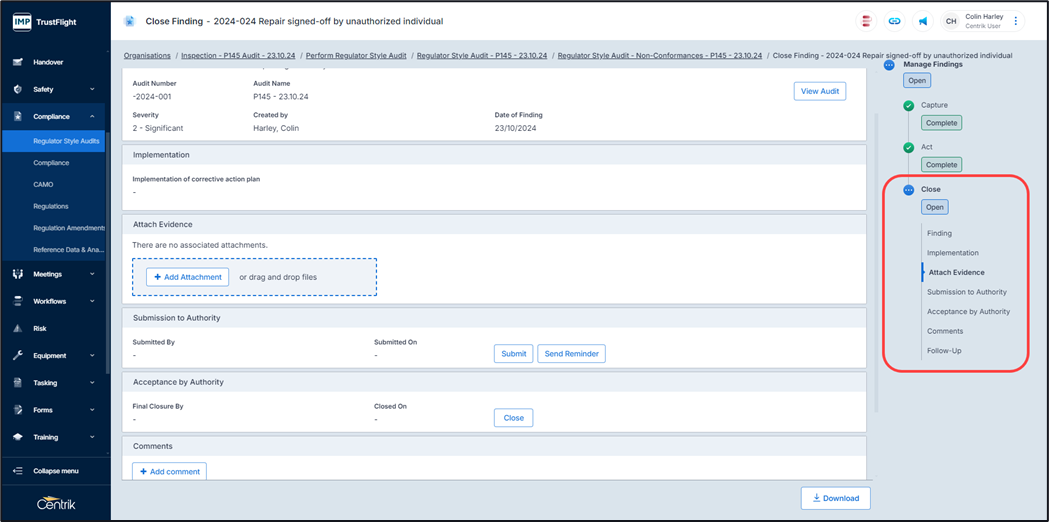This screenshot has height=522, width=1049.
Task: Select CAMO in the Compliance submenu
Action: point(43,184)
